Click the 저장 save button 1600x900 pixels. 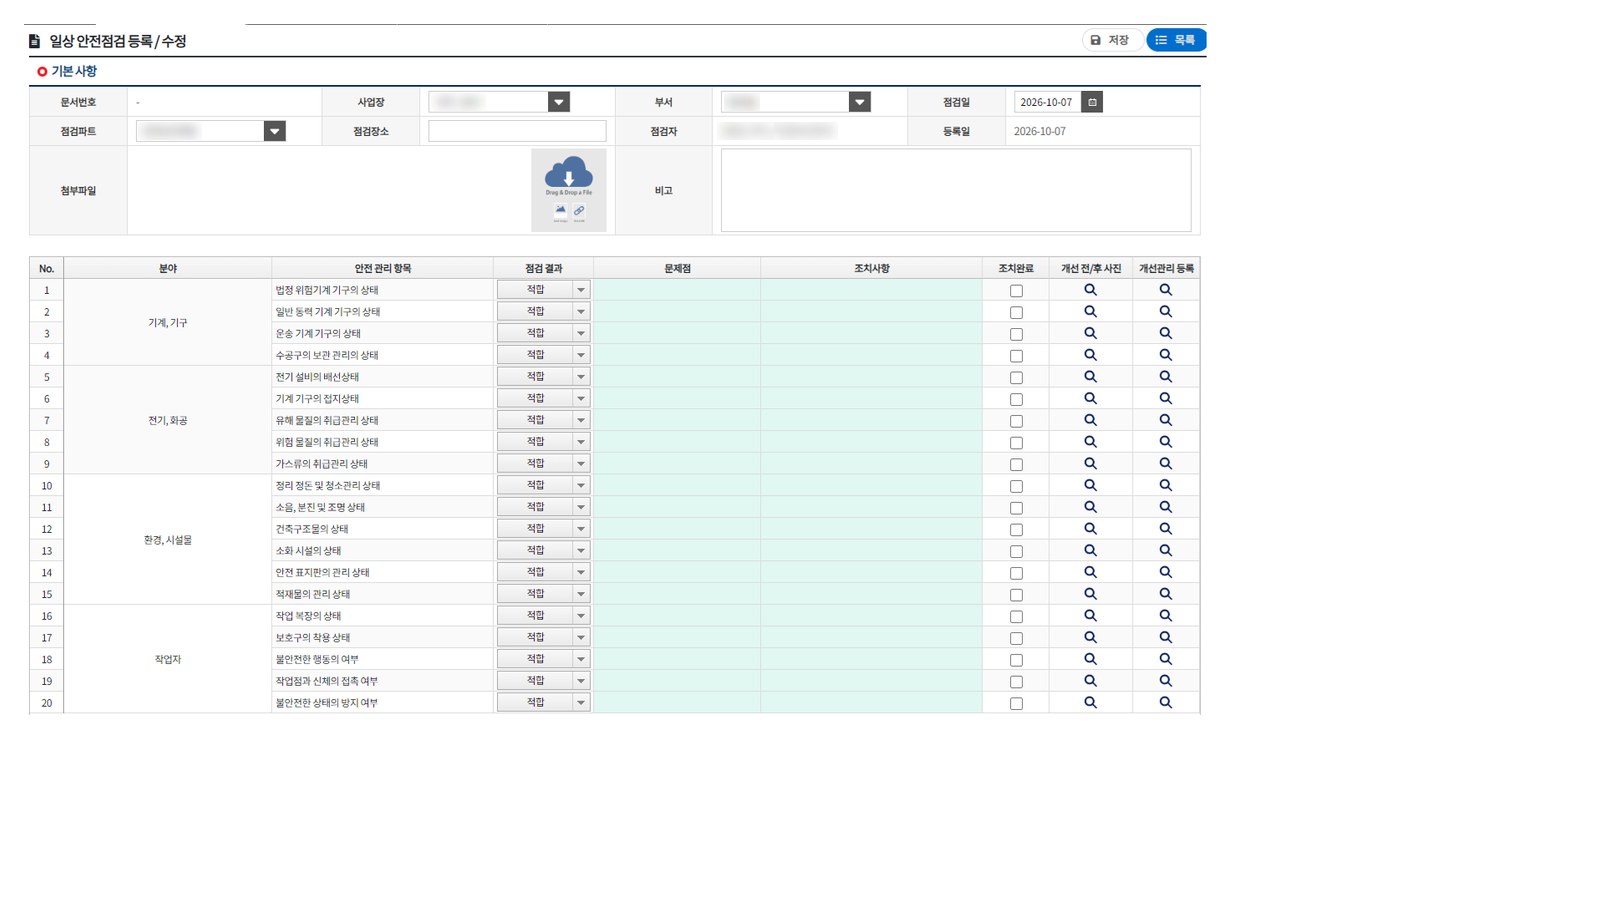[x=1111, y=40]
